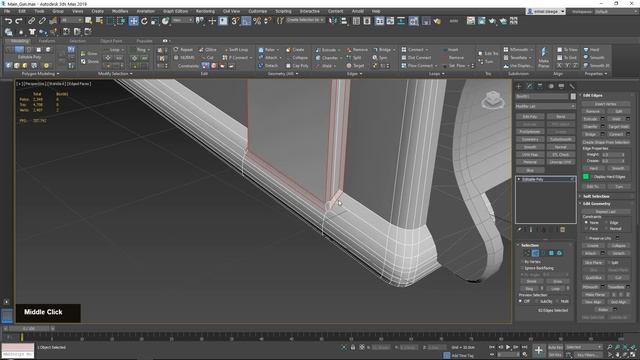
Task: Click the ViewCube in the viewport
Action: (493, 99)
